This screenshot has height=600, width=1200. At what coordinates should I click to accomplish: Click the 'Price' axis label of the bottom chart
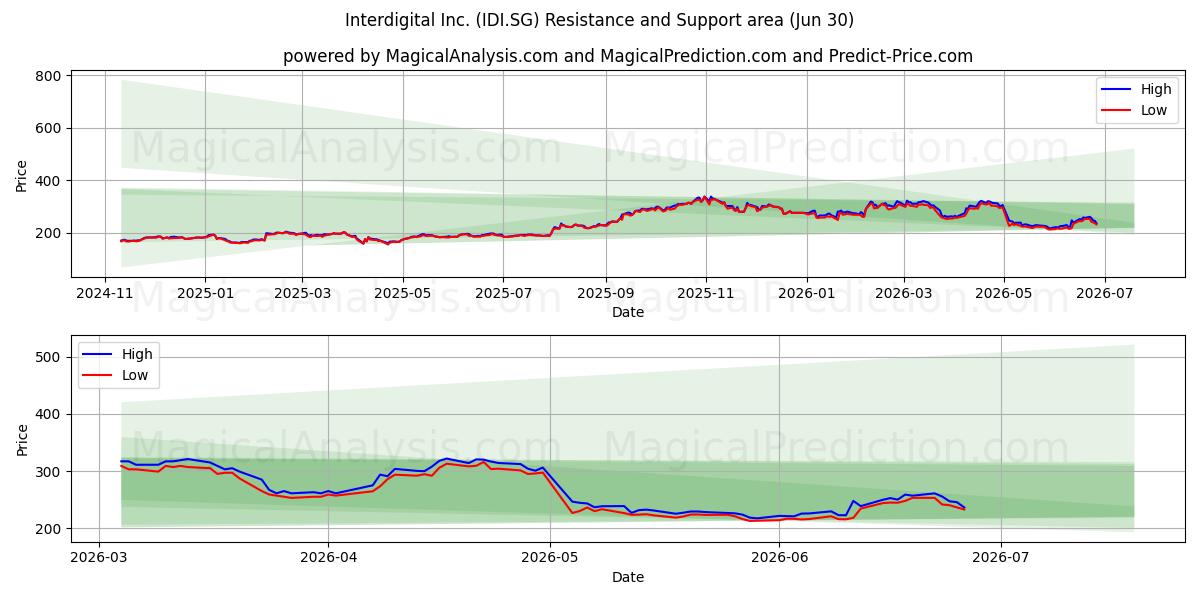coord(22,440)
